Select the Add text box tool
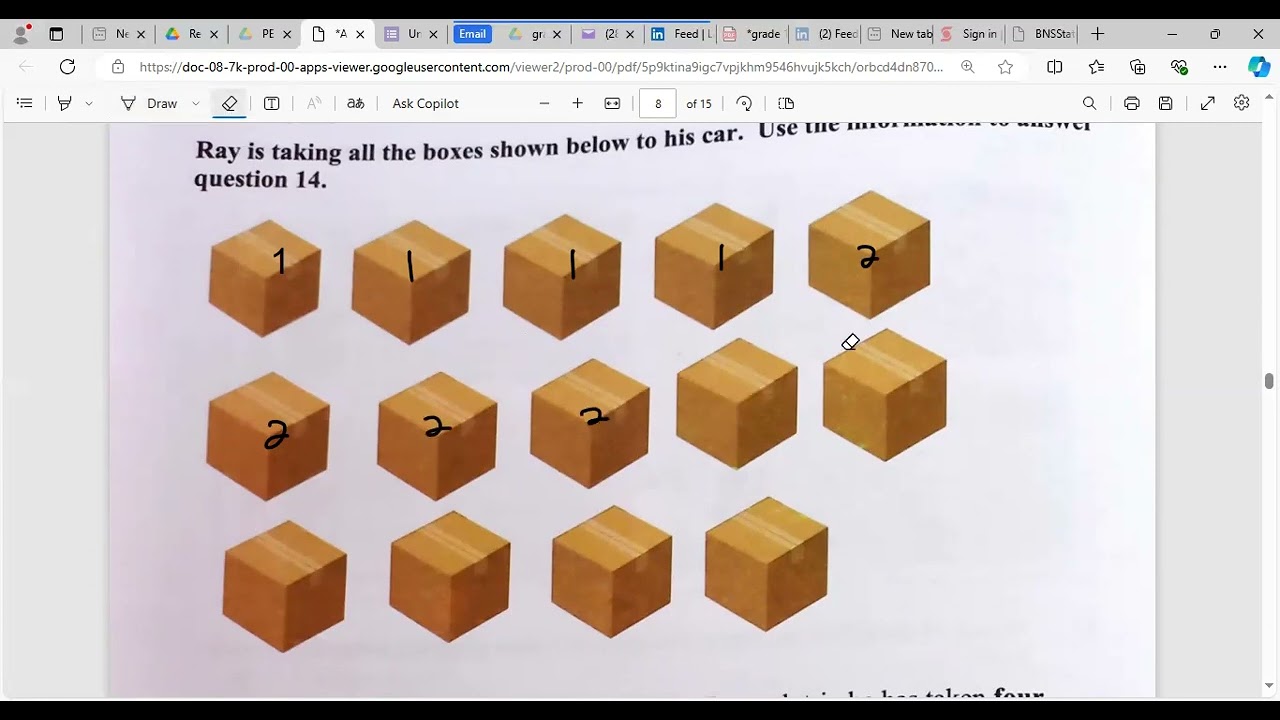 [271, 103]
